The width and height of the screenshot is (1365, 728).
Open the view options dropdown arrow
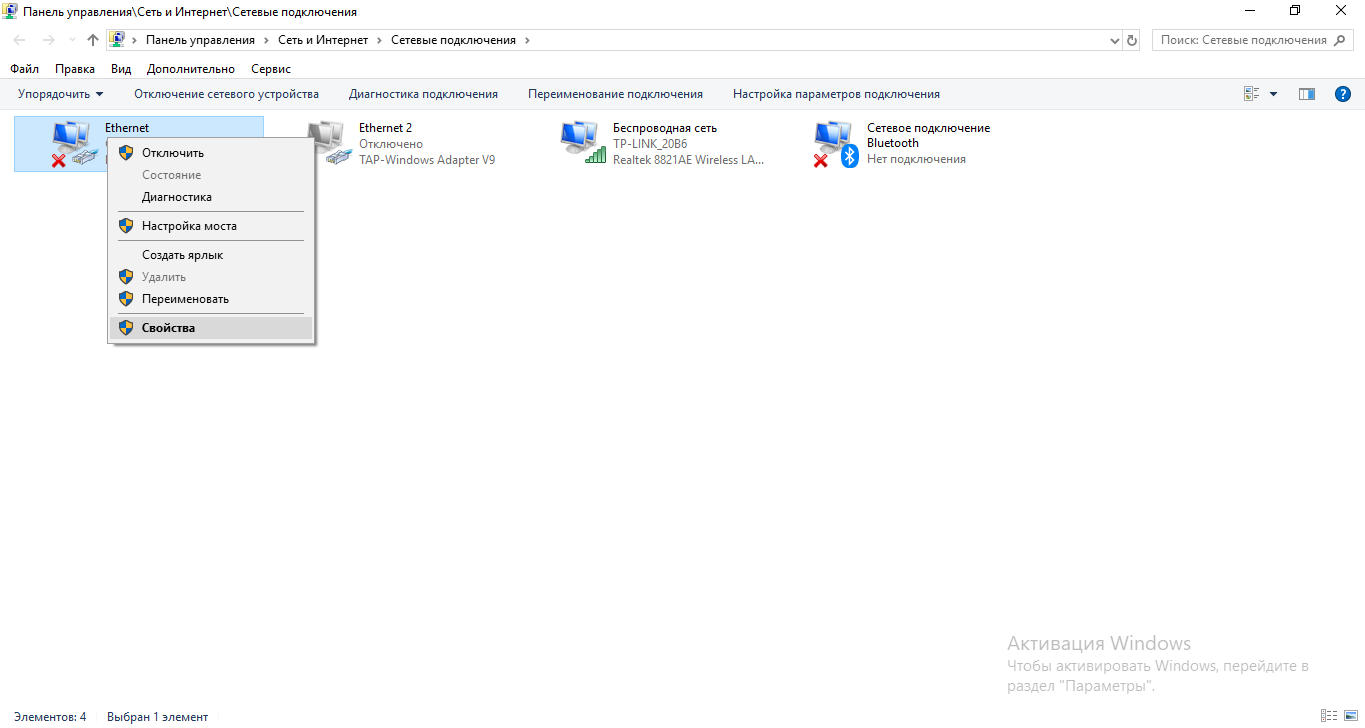pyautogui.click(x=1273, y=94)
